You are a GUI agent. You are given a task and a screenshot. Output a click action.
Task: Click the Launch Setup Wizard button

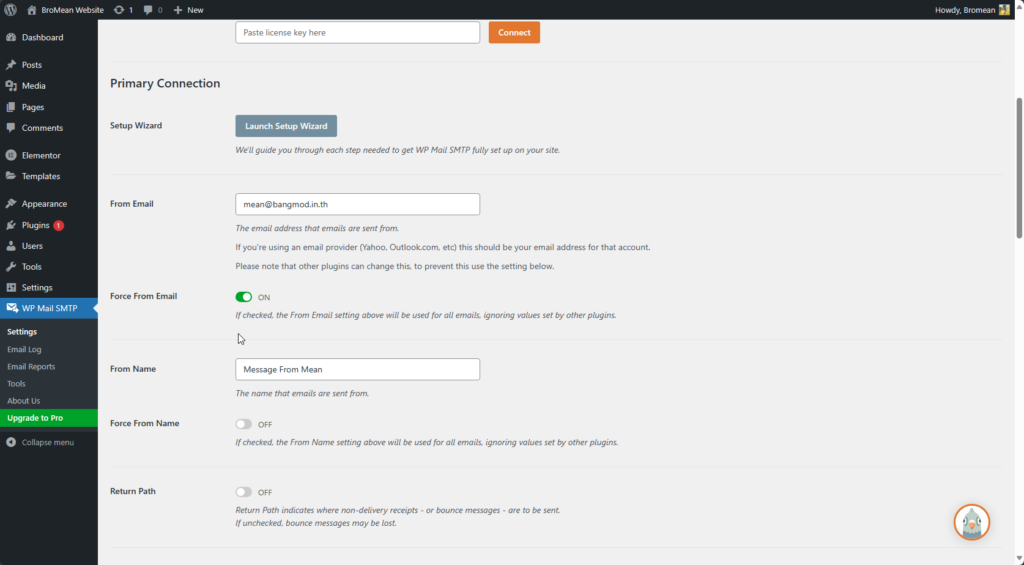click(x=286, y=126)
